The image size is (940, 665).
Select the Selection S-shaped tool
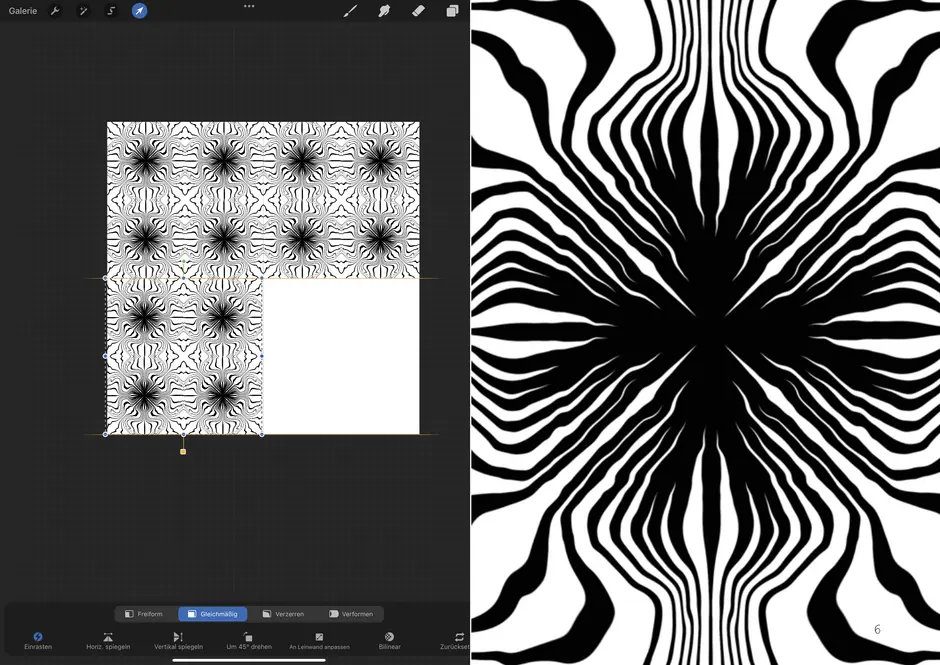[111, 11]
